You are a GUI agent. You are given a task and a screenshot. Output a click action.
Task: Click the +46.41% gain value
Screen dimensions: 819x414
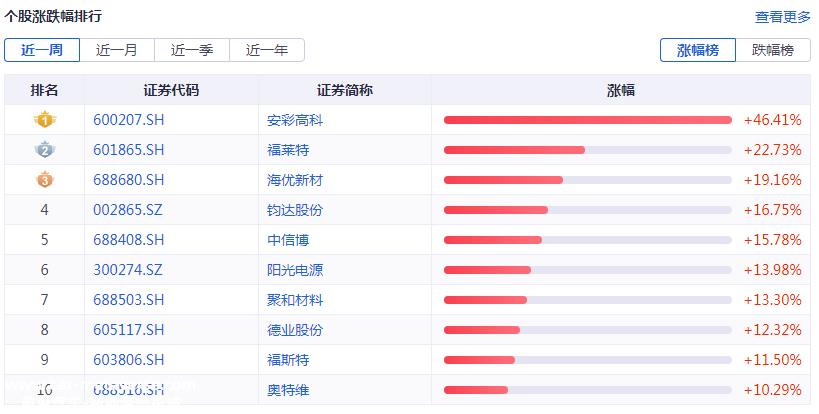tap(773, 120)
